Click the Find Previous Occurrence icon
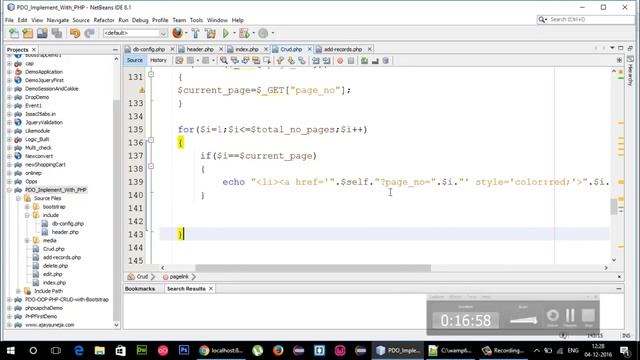This screenshot has height=360, width=640. tap(234, 60)
